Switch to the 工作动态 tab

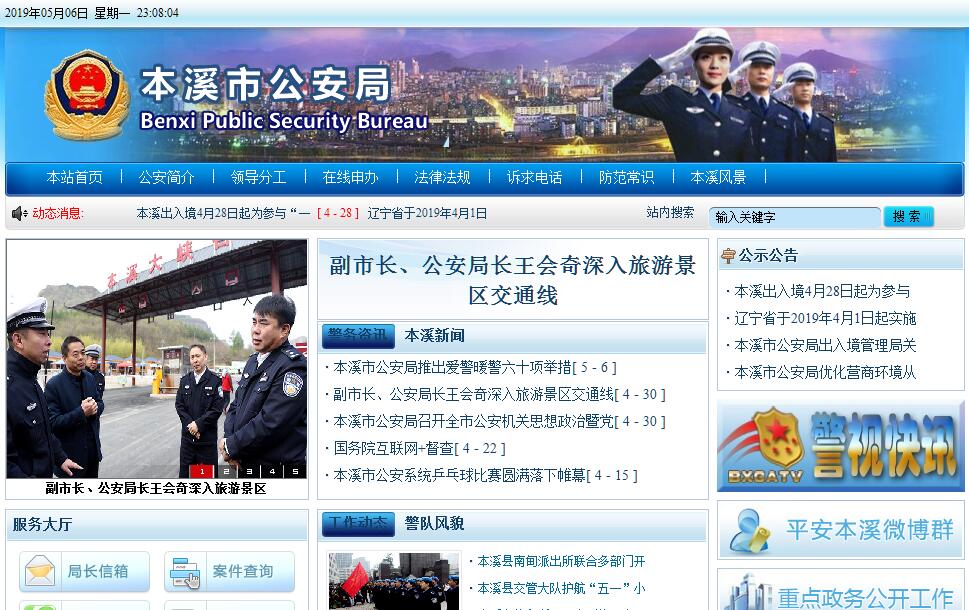pos(358,523)
